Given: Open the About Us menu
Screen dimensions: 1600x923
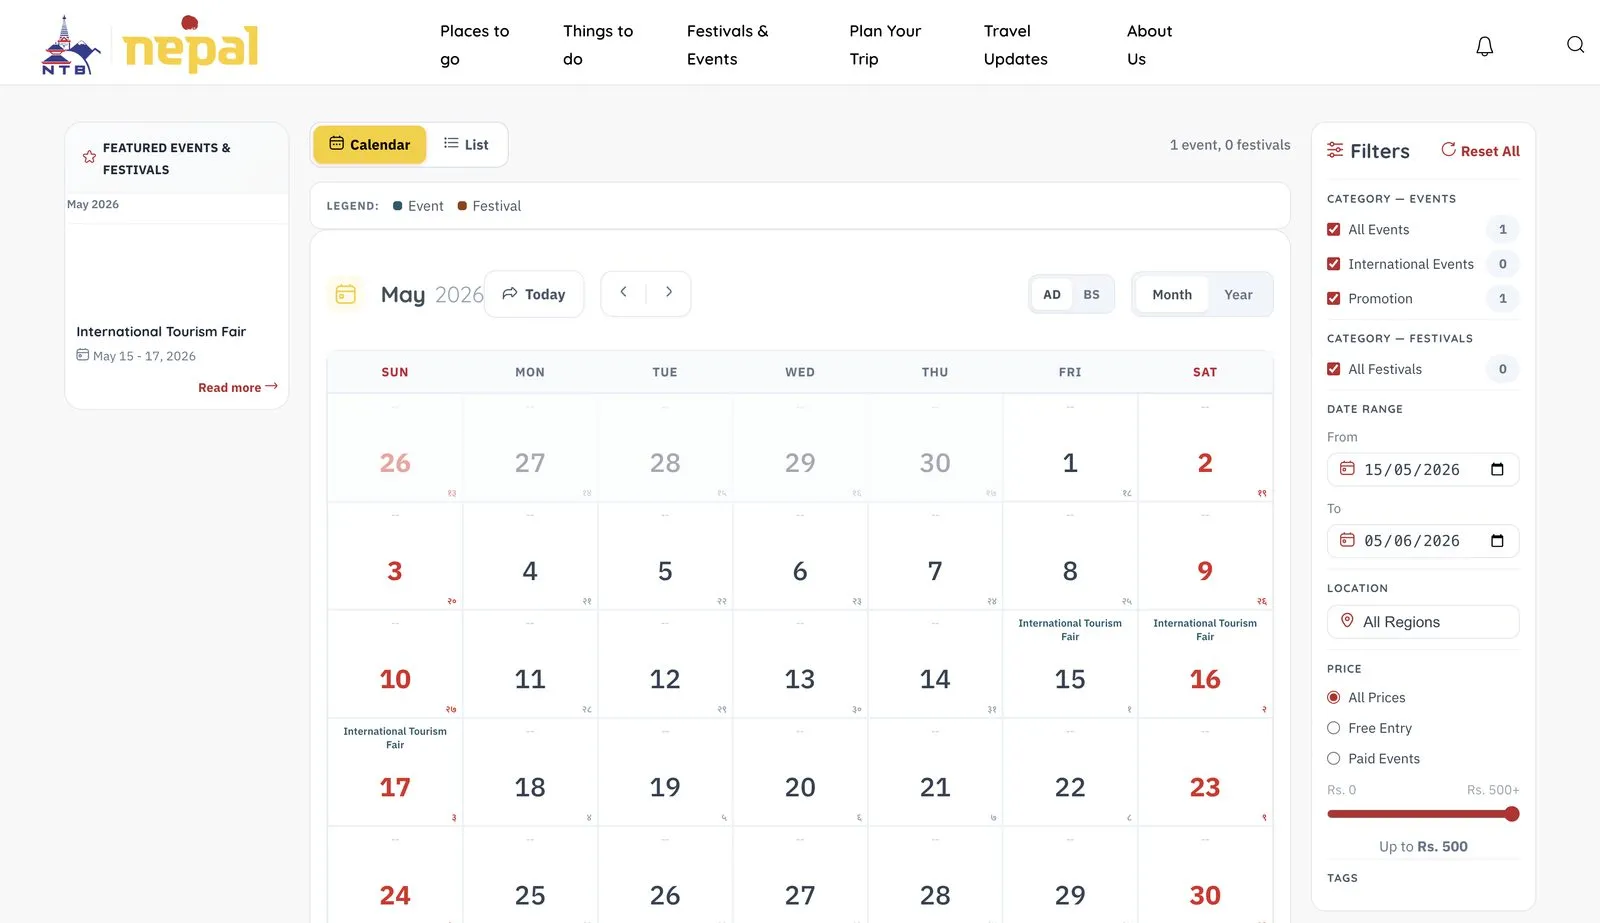Looking at the screenshot, I should [x=1149, y=45].
